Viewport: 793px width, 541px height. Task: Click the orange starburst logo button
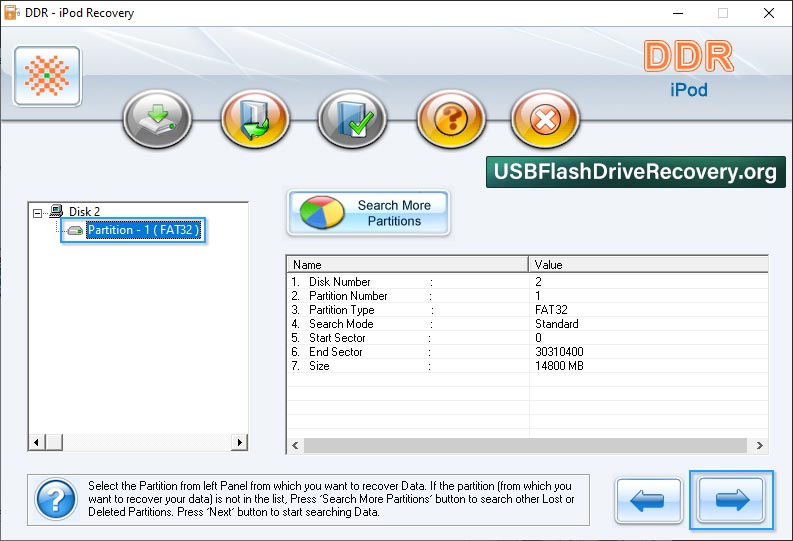47,76
